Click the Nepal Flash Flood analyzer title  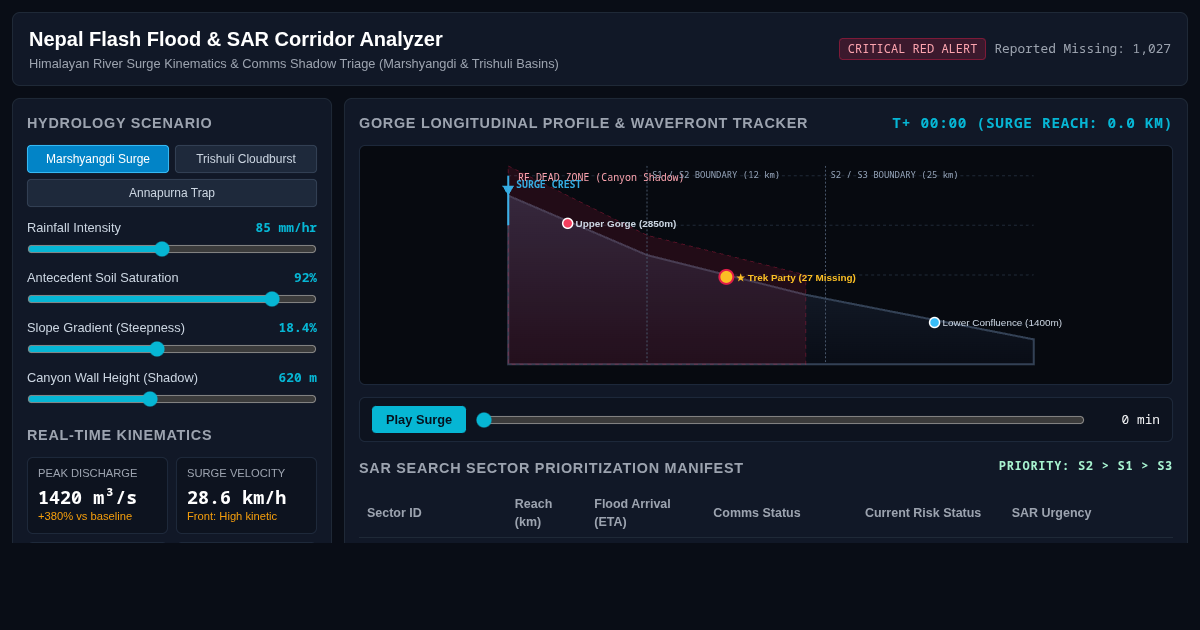tap(236, 39)
